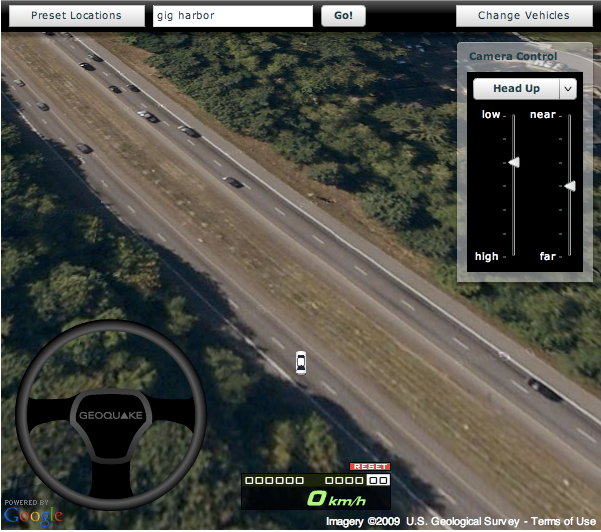The image size is (601, 532).
Task: Click the 'low' label on height slider
Action: pos(491,115)
